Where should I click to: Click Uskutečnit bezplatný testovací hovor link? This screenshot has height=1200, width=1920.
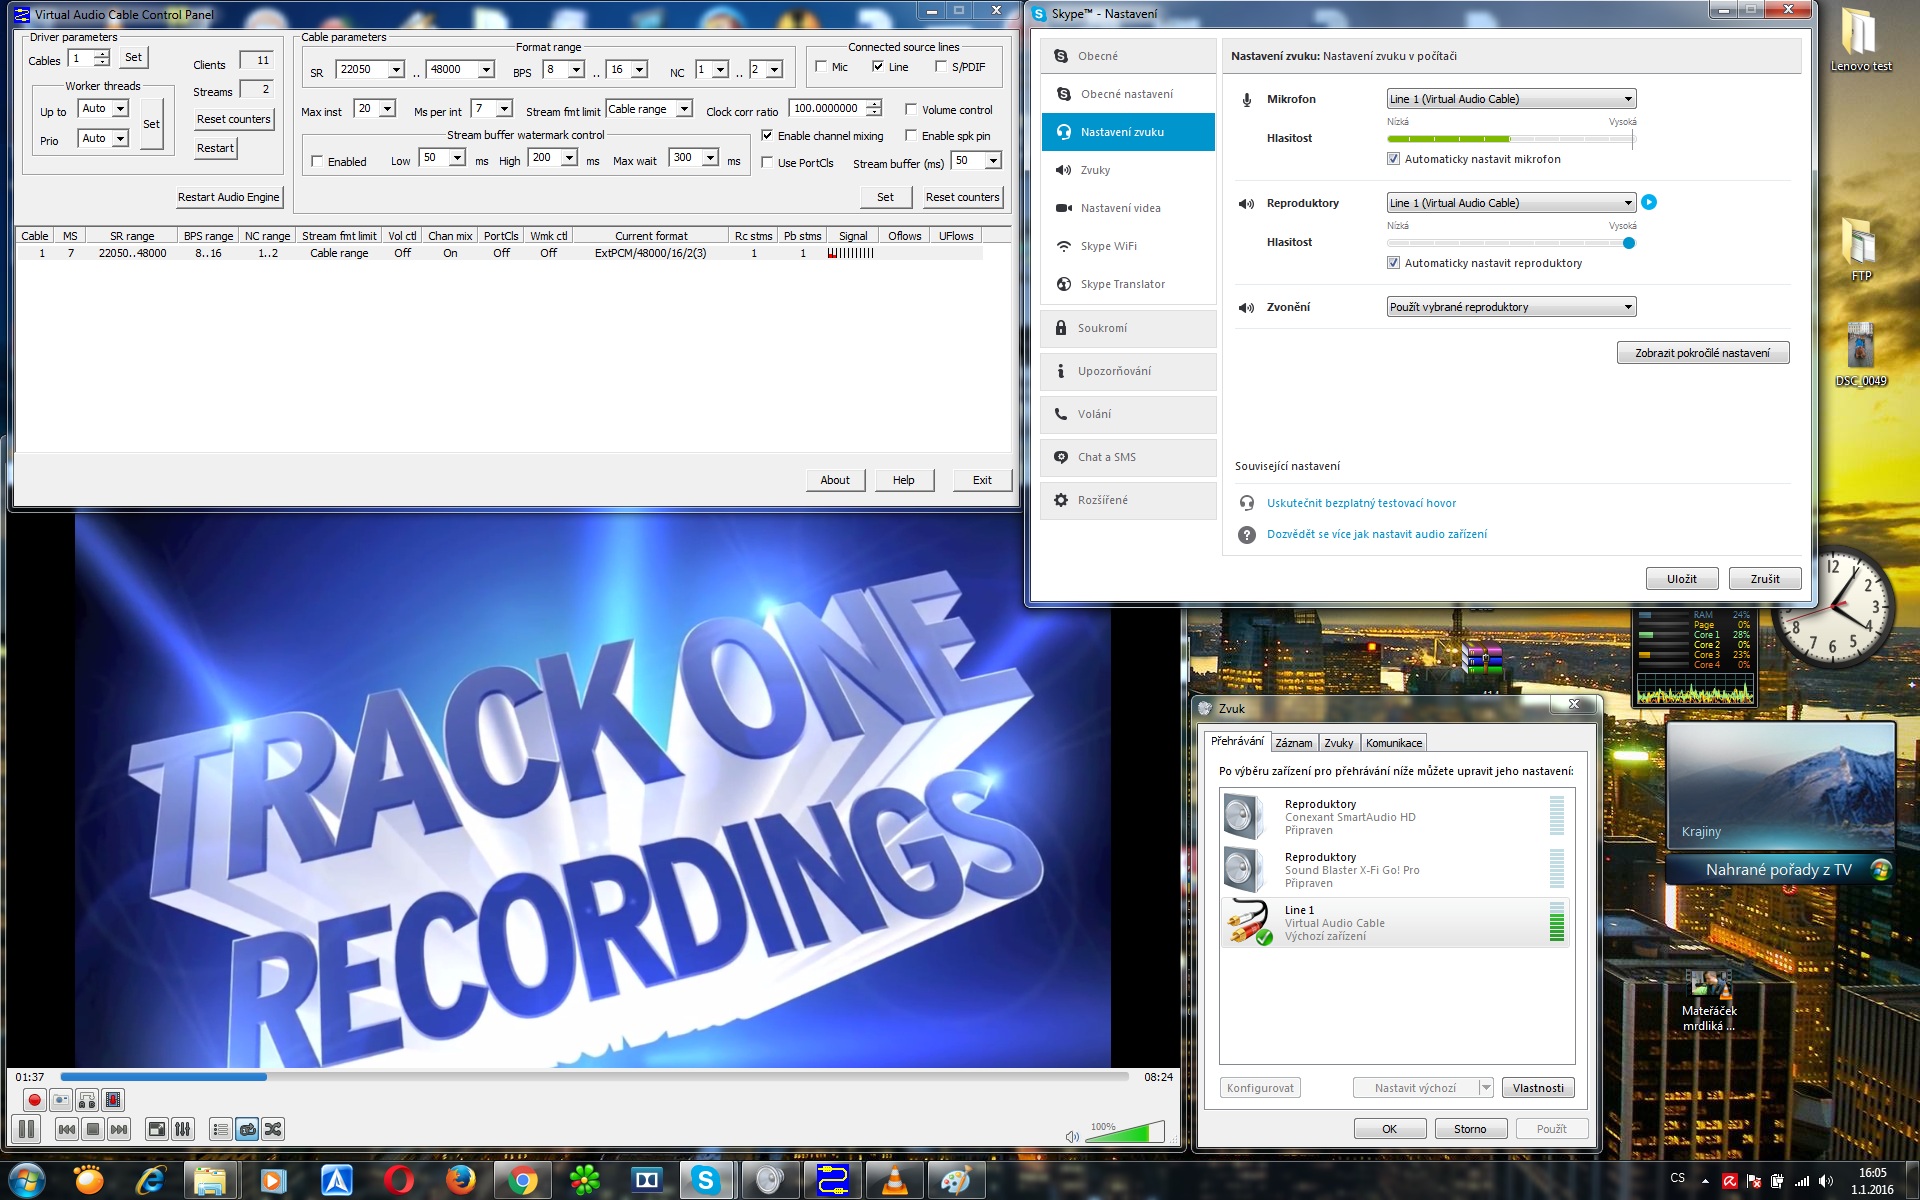(x=1361, y=503)
